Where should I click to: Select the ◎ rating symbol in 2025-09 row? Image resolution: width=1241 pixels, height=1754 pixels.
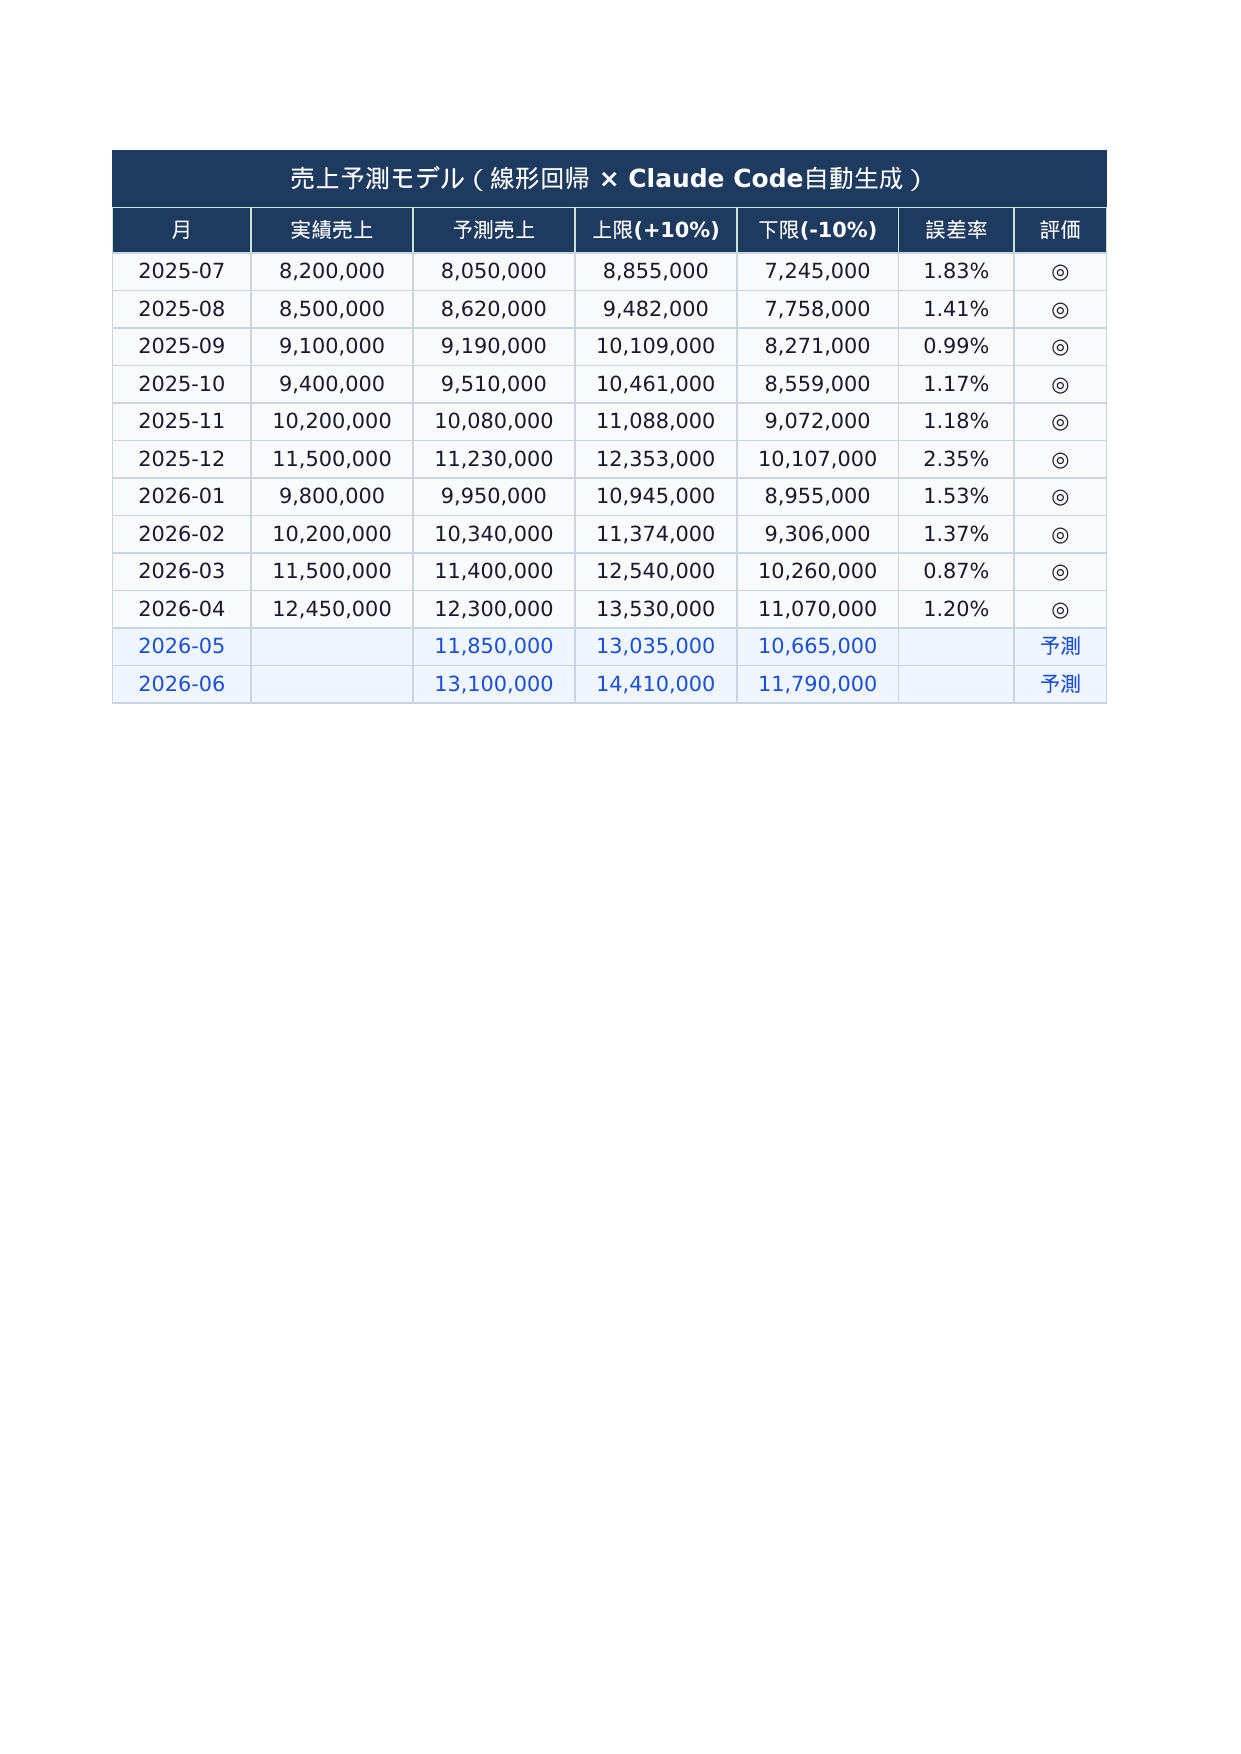pos(1060,347)
